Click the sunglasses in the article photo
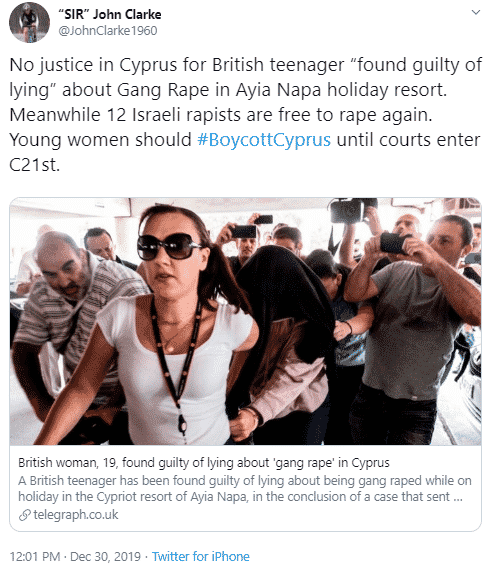 point(168,246)
